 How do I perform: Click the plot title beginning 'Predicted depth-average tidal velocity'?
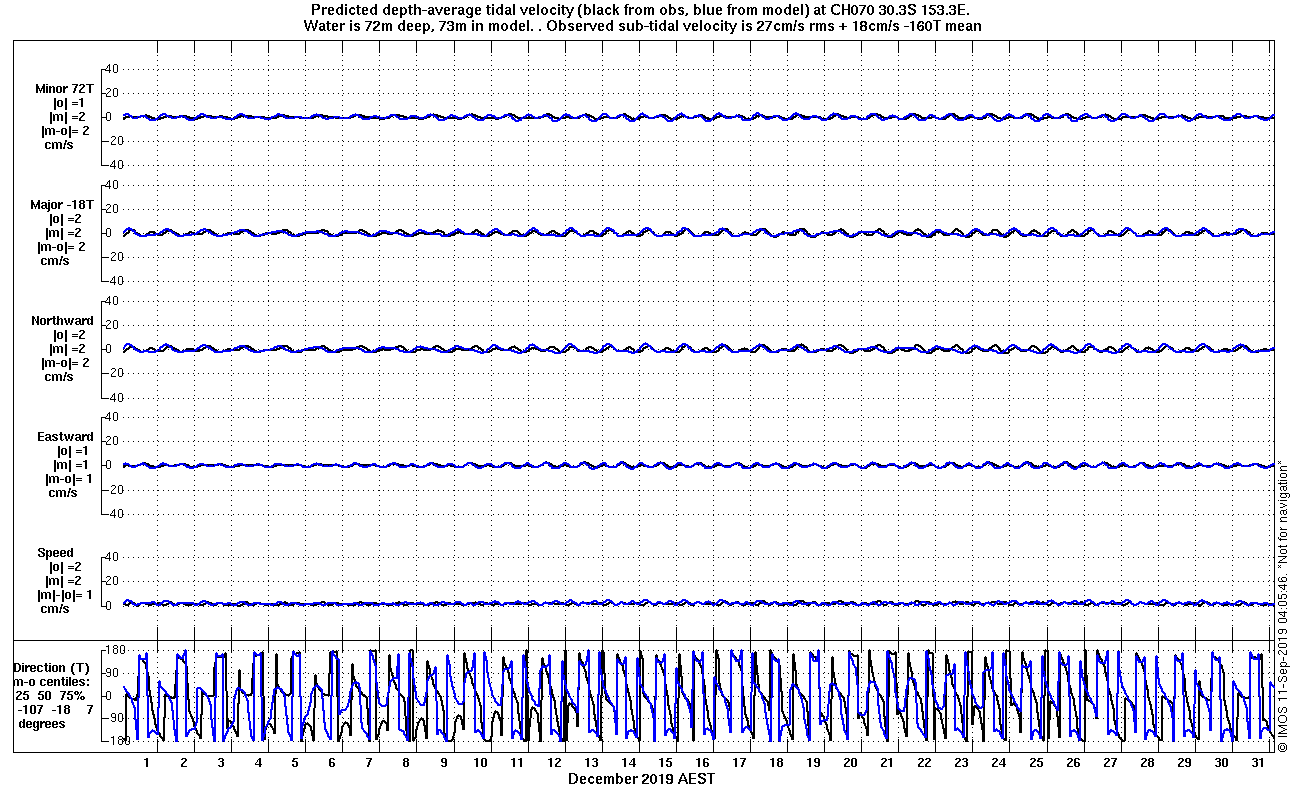(x=641, y=10)
